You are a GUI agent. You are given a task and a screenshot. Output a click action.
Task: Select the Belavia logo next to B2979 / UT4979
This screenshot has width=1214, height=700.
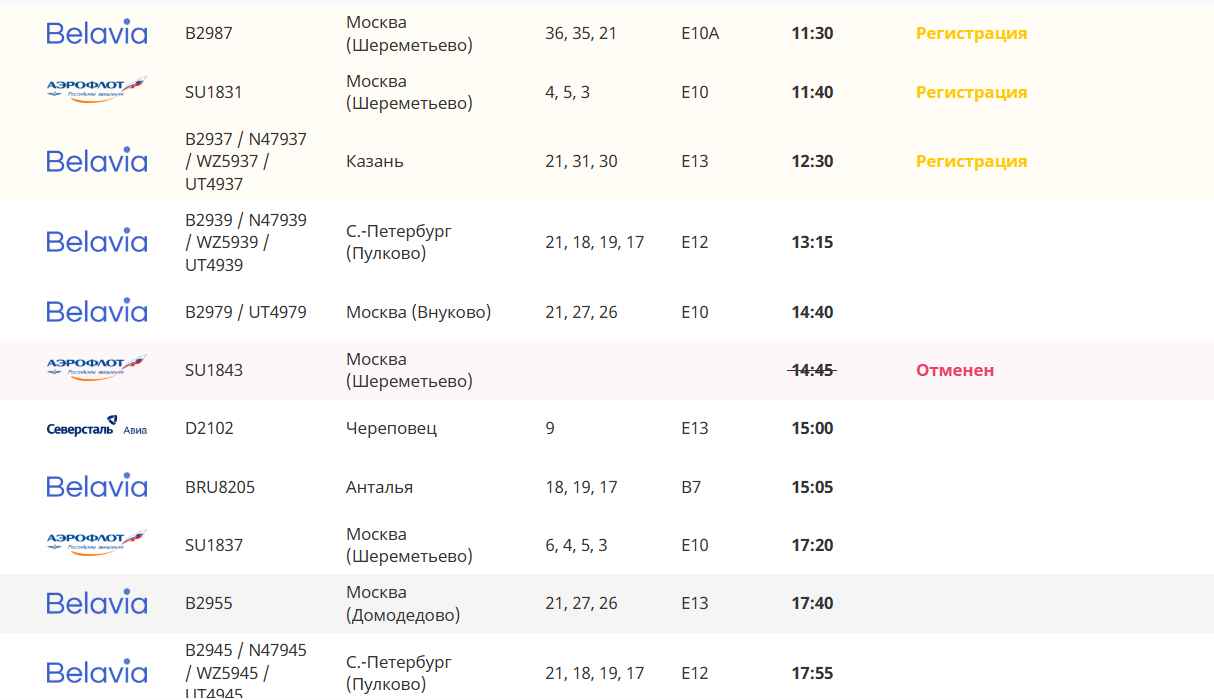97,312
